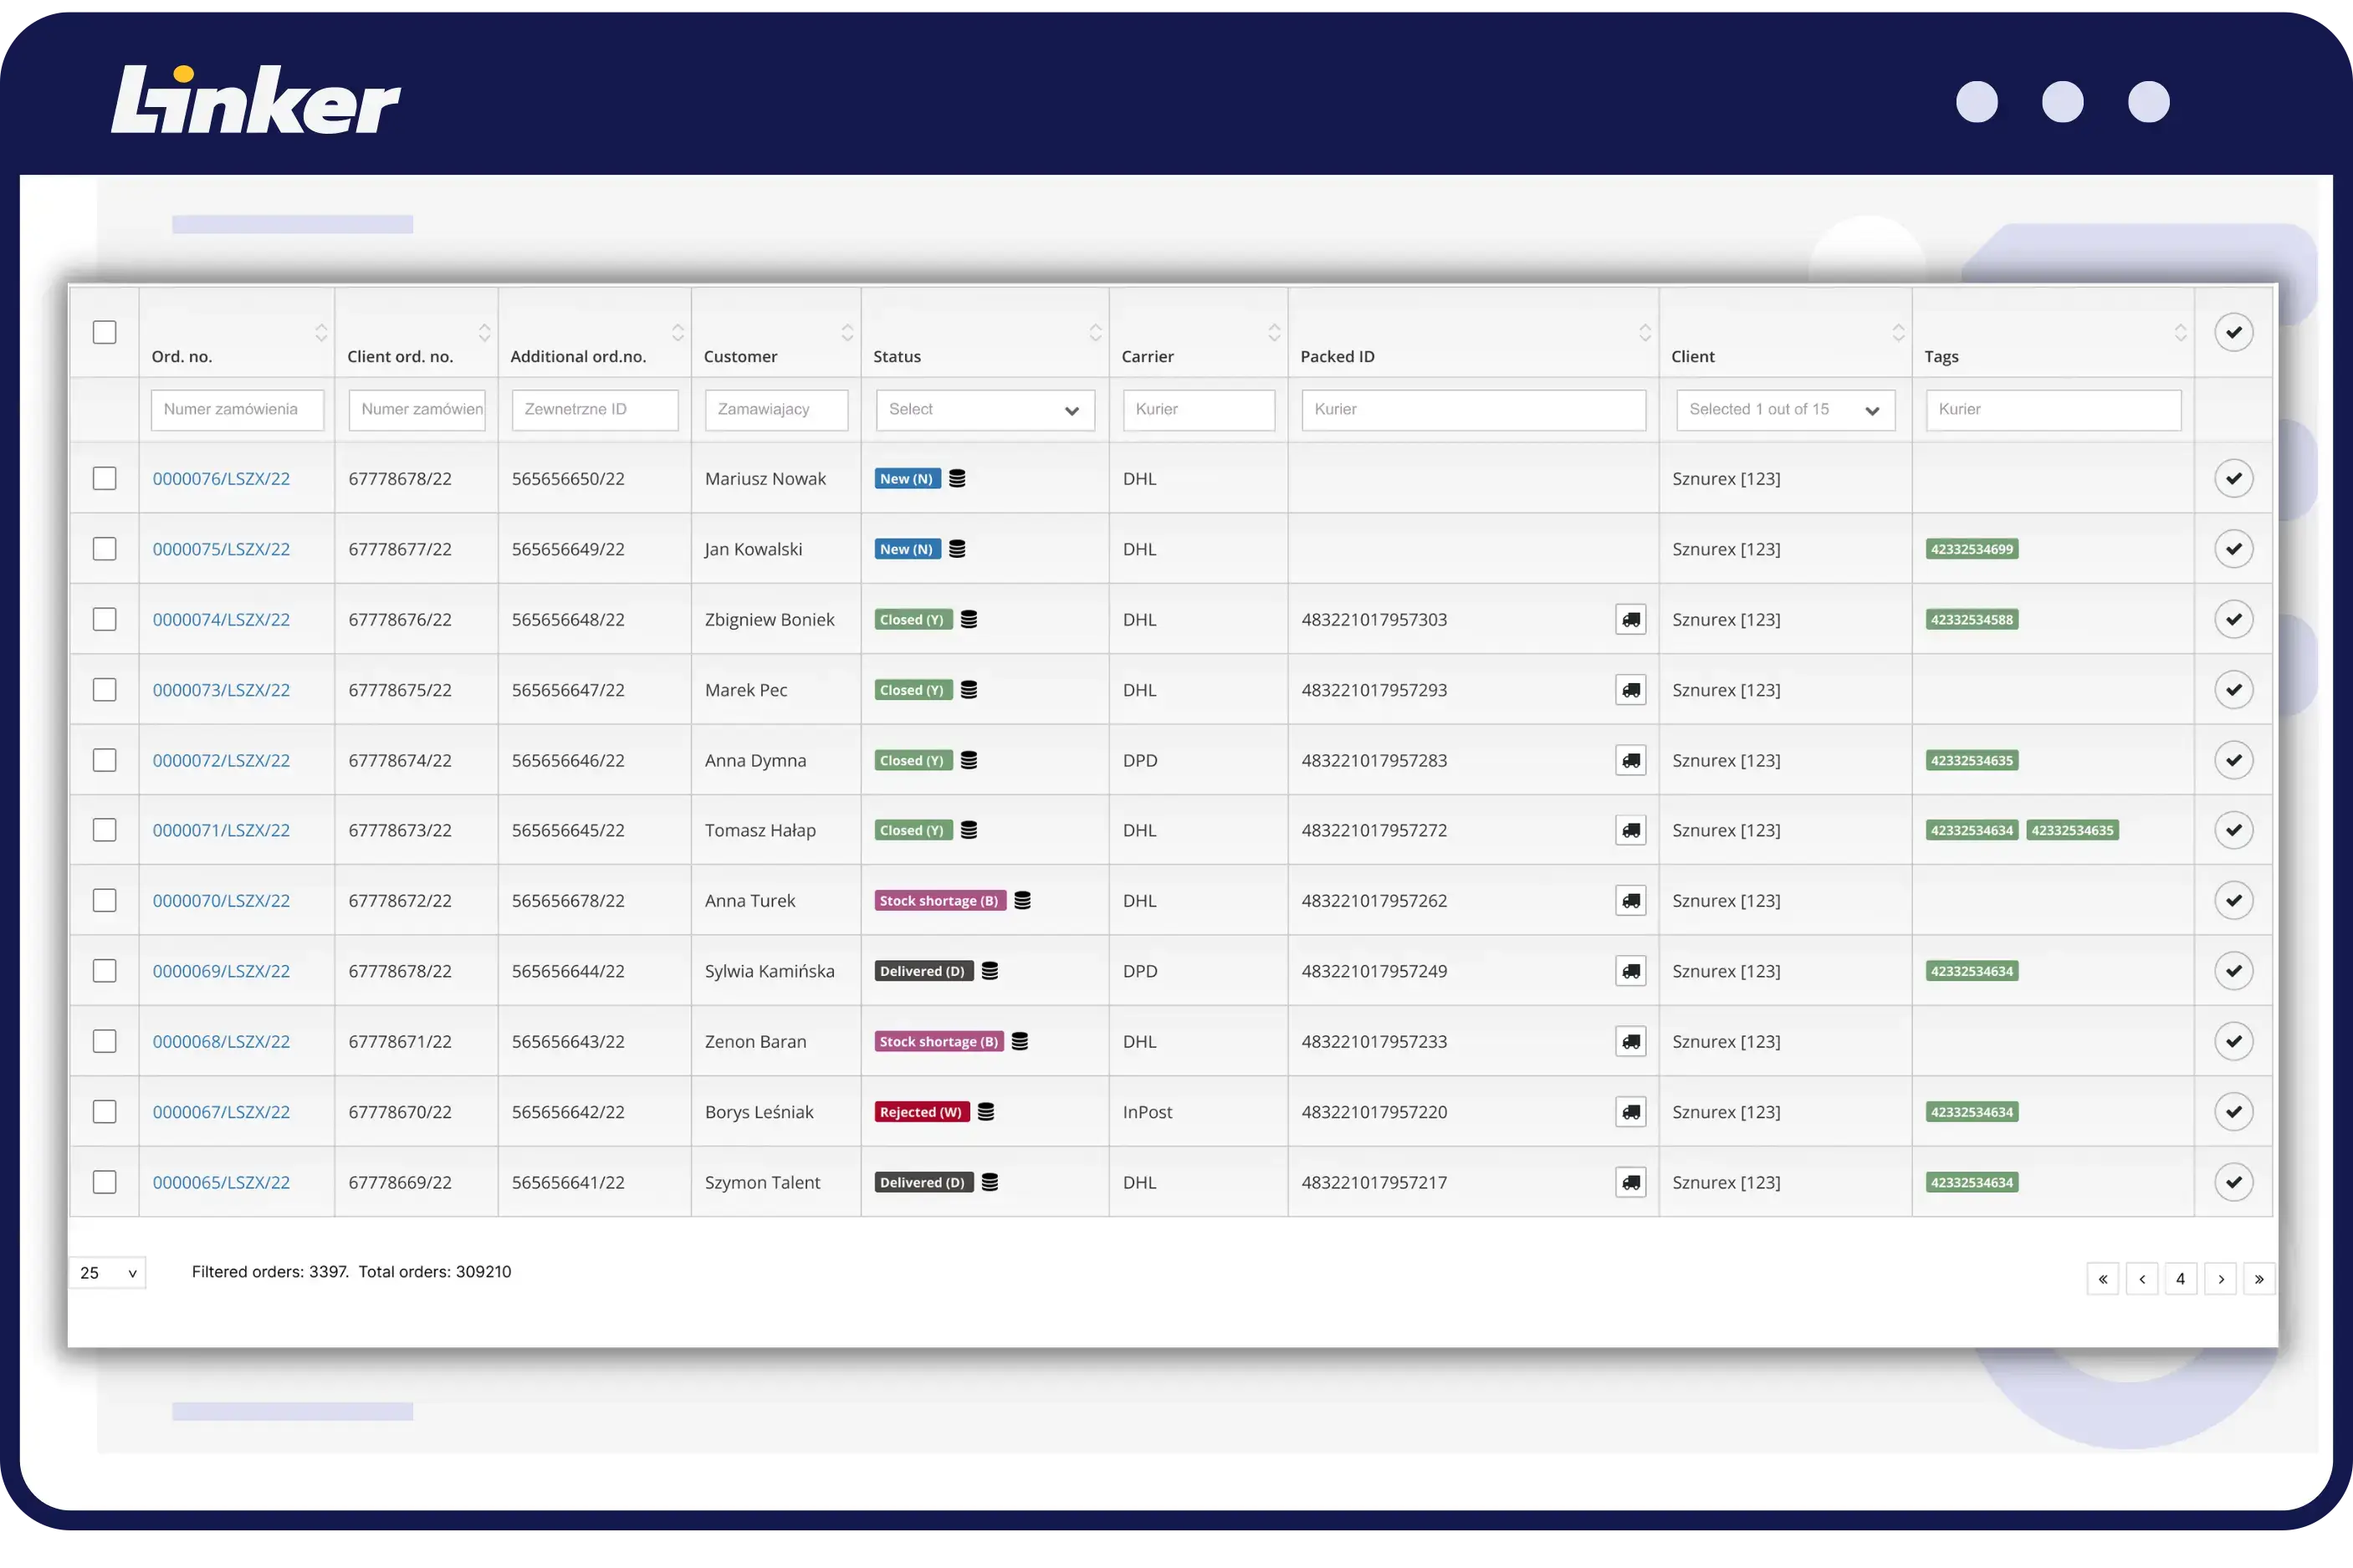Screen dimensions: 2353x1568
Task: Click the database icon in Jan Kowalski row
Action: coord(957,549)
